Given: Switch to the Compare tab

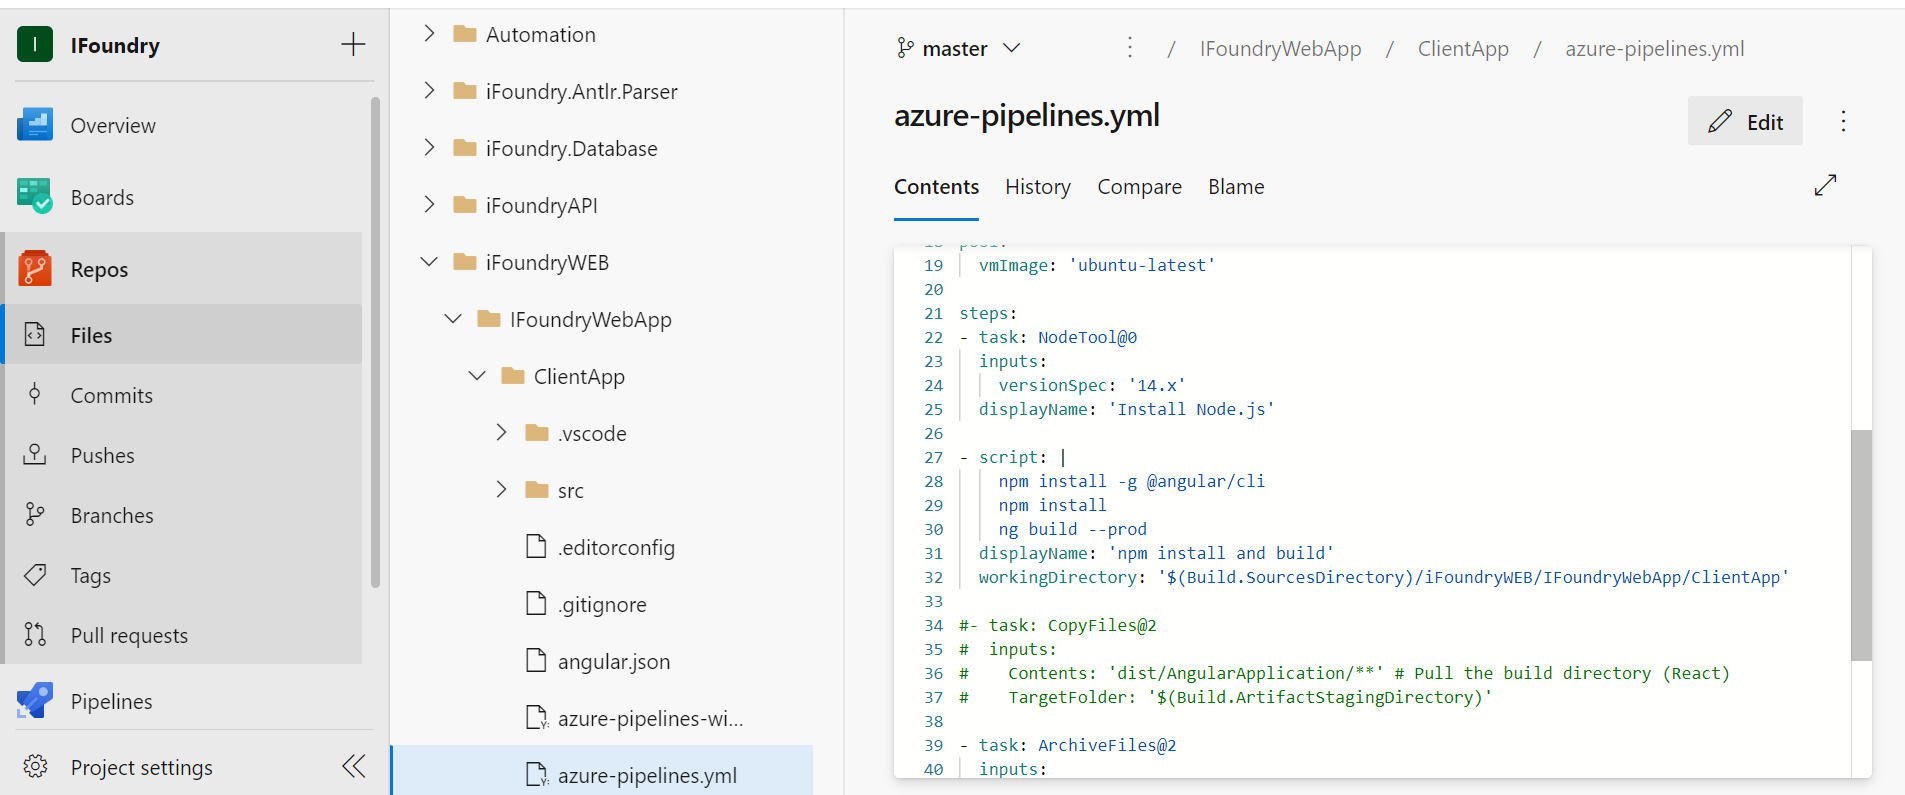Looking at the screenshot, I should click(1139, 187).
